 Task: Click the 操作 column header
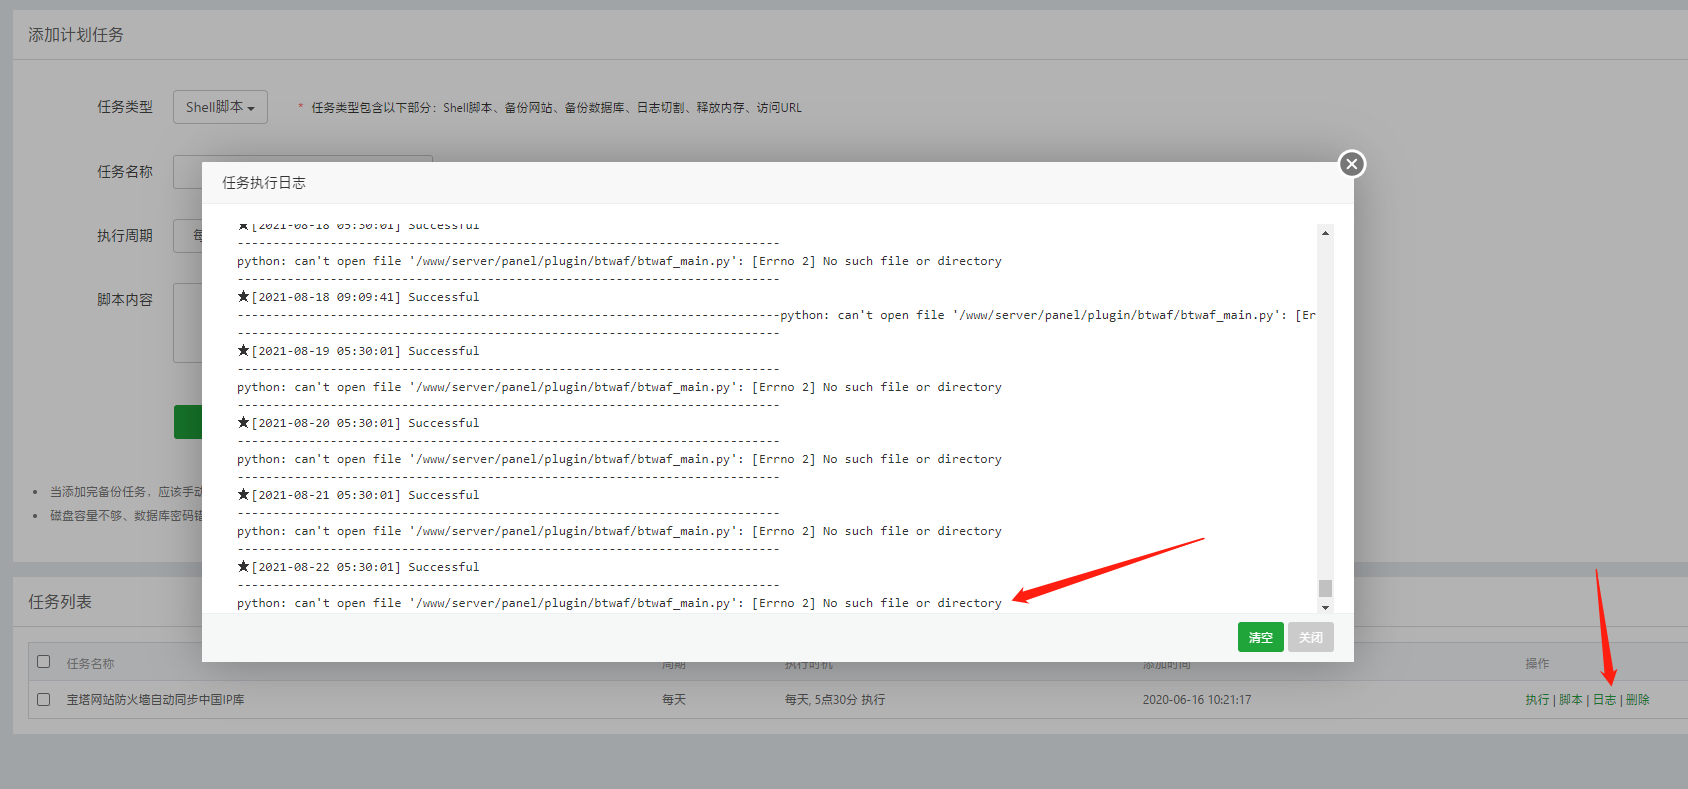[1537, 663]
